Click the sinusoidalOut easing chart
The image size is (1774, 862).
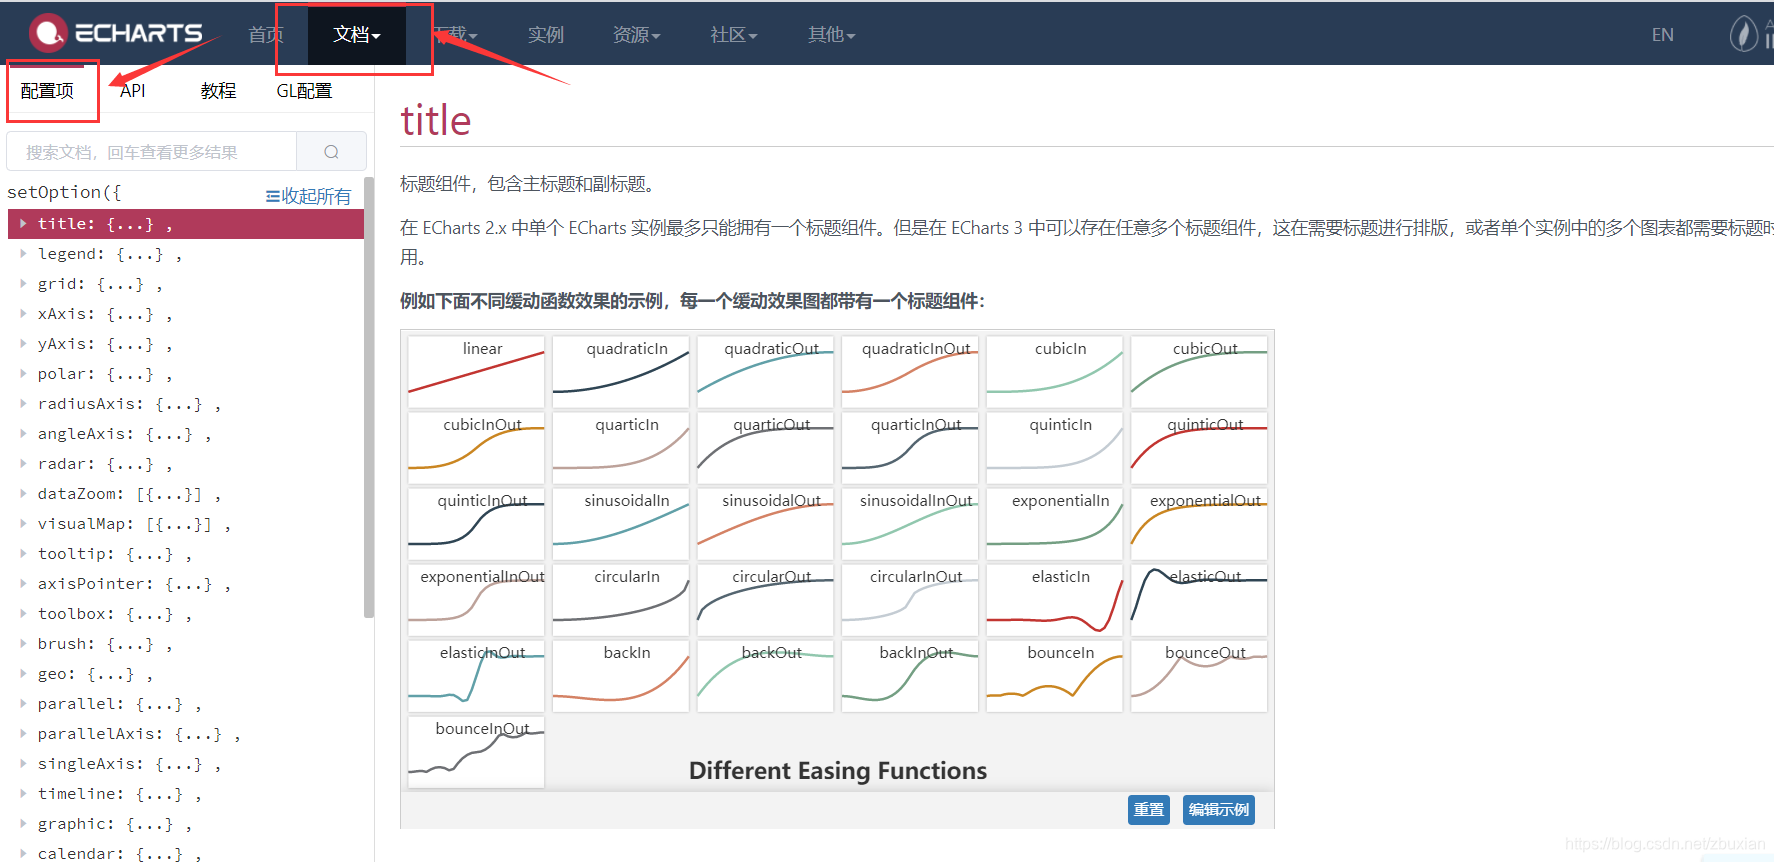click(x=765, y=523)
